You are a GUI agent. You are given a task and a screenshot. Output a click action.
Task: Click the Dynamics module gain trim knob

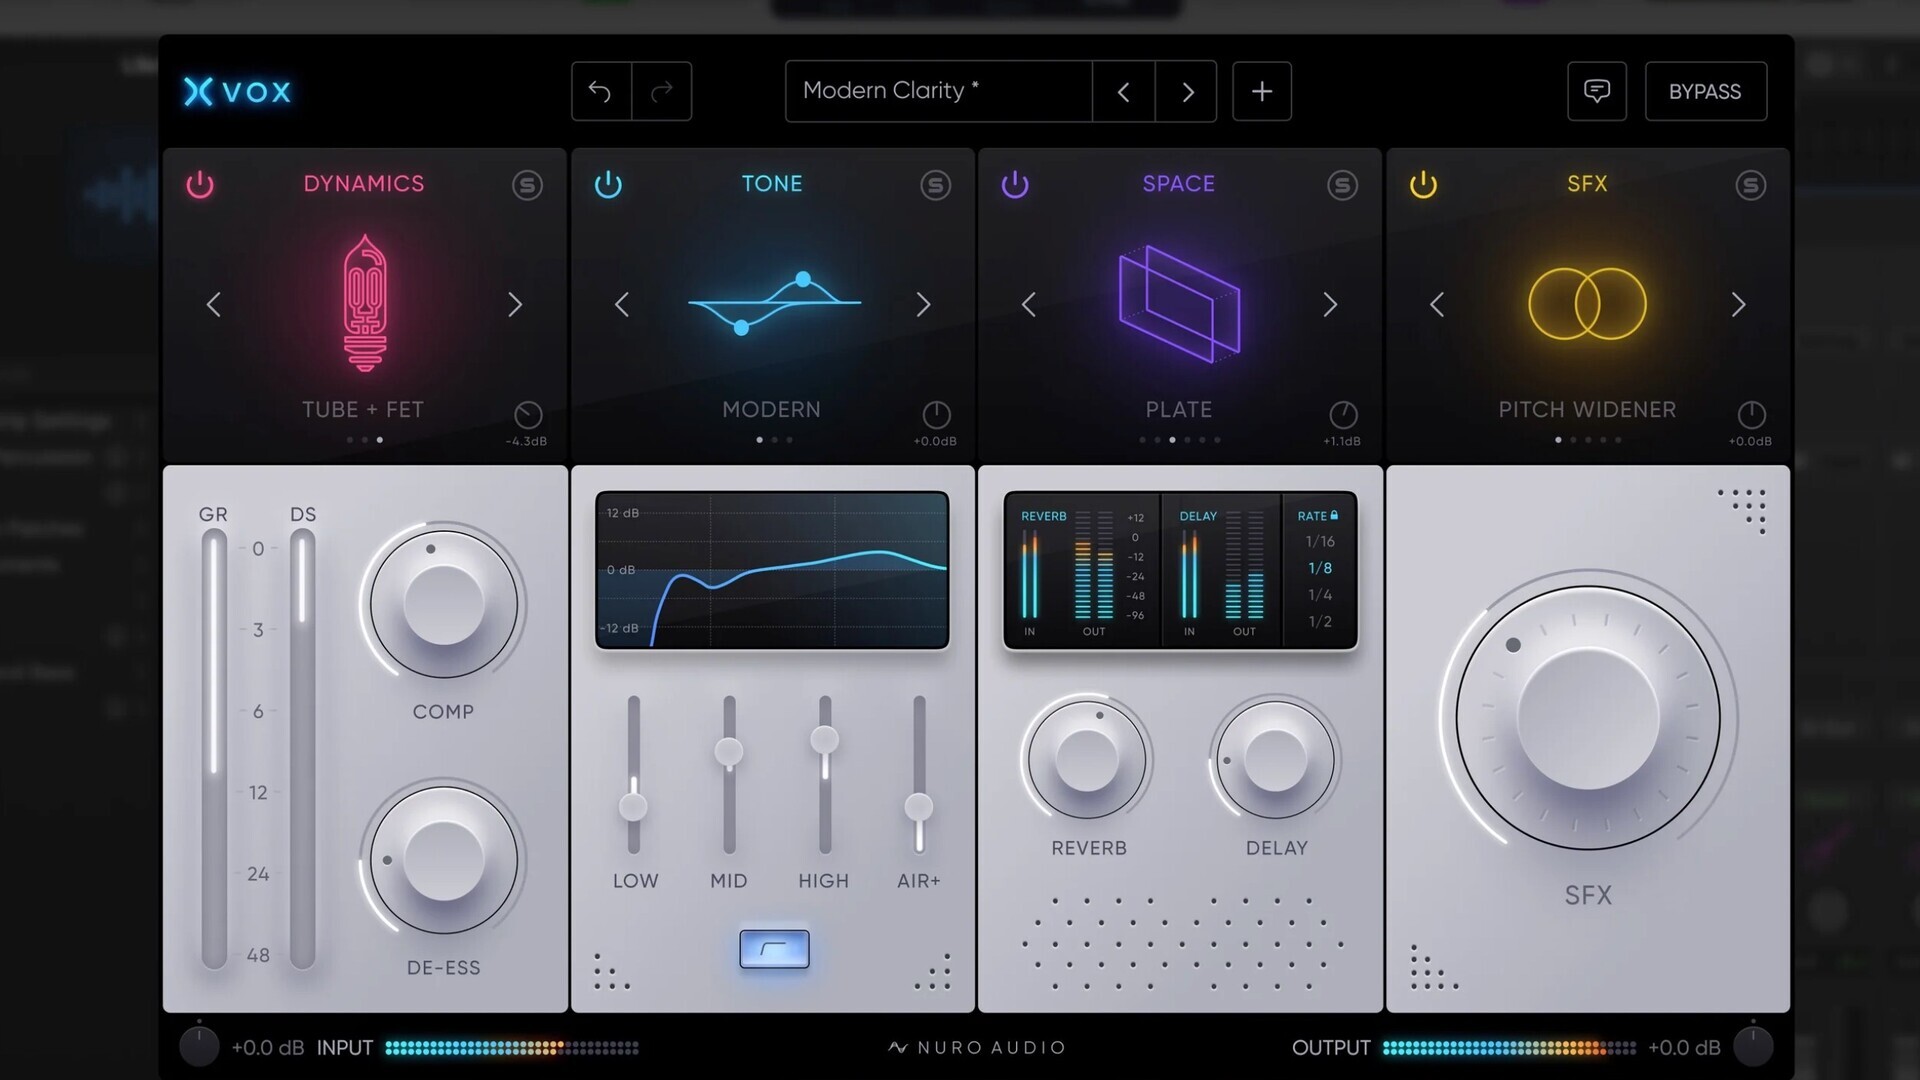point(528,414)
